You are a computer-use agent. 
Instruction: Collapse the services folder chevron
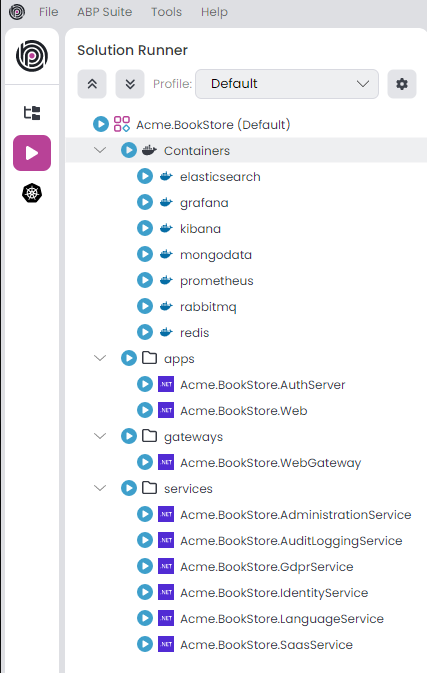coord(100,488)
